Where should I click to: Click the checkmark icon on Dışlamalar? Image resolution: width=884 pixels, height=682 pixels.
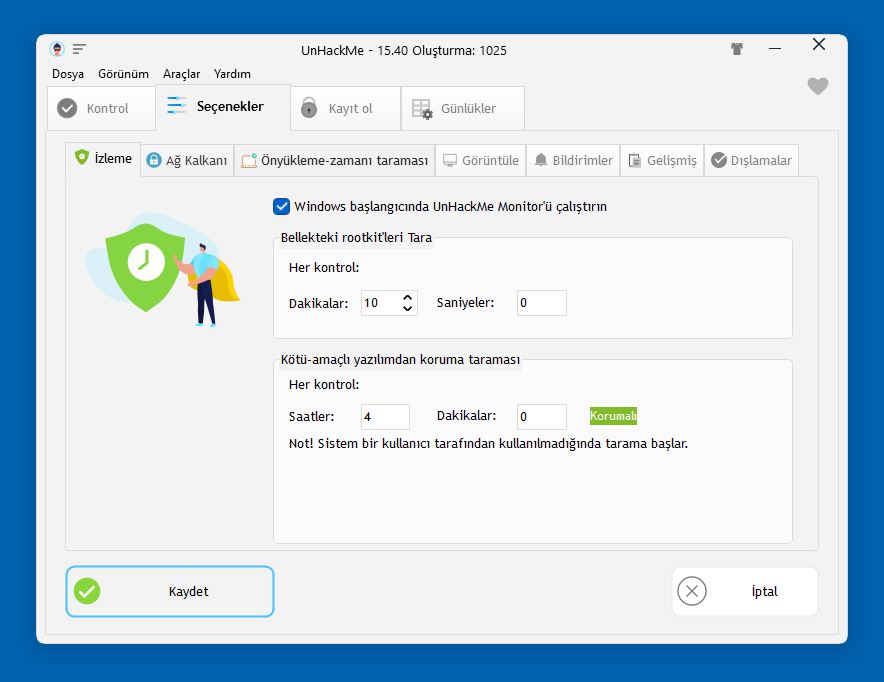coord(719,160)
